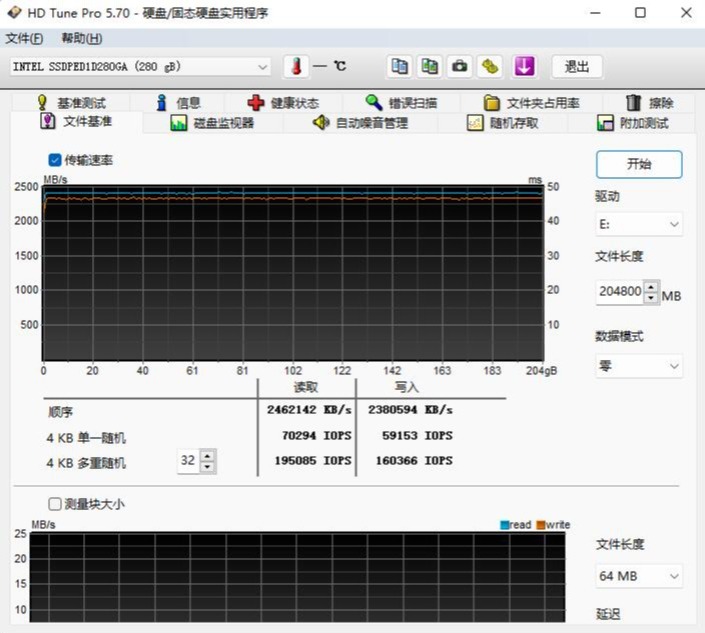
Task: Open the 驱动 E: drive dropdown
Action: coord(639,225)
